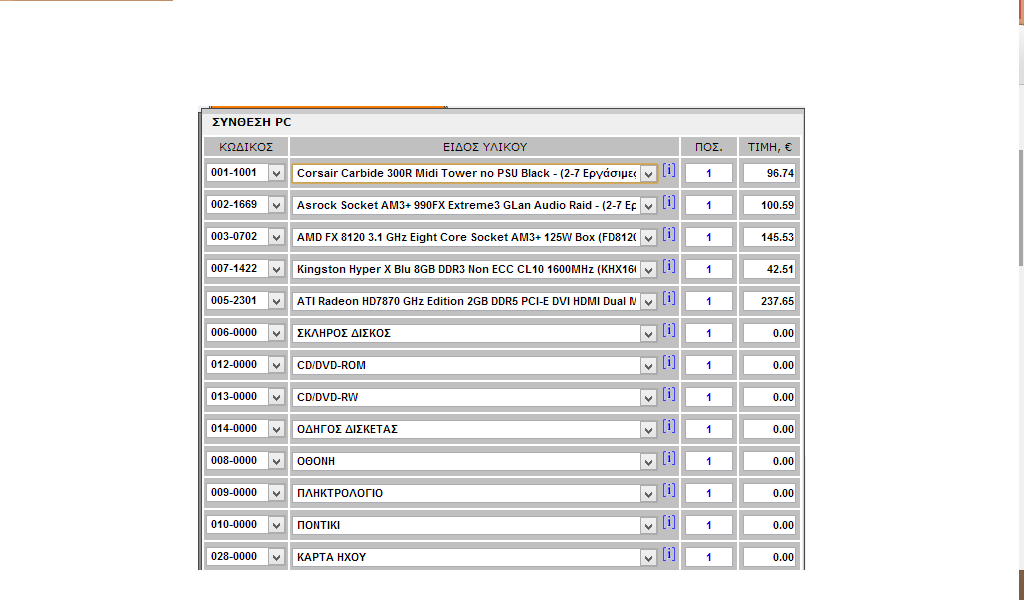Click quantity field in ΣΚΛΗΡΟΣ ΔΙΣΚΟΣ row
The width and height of the screenshot is (1024, 600).
[709, 333]
